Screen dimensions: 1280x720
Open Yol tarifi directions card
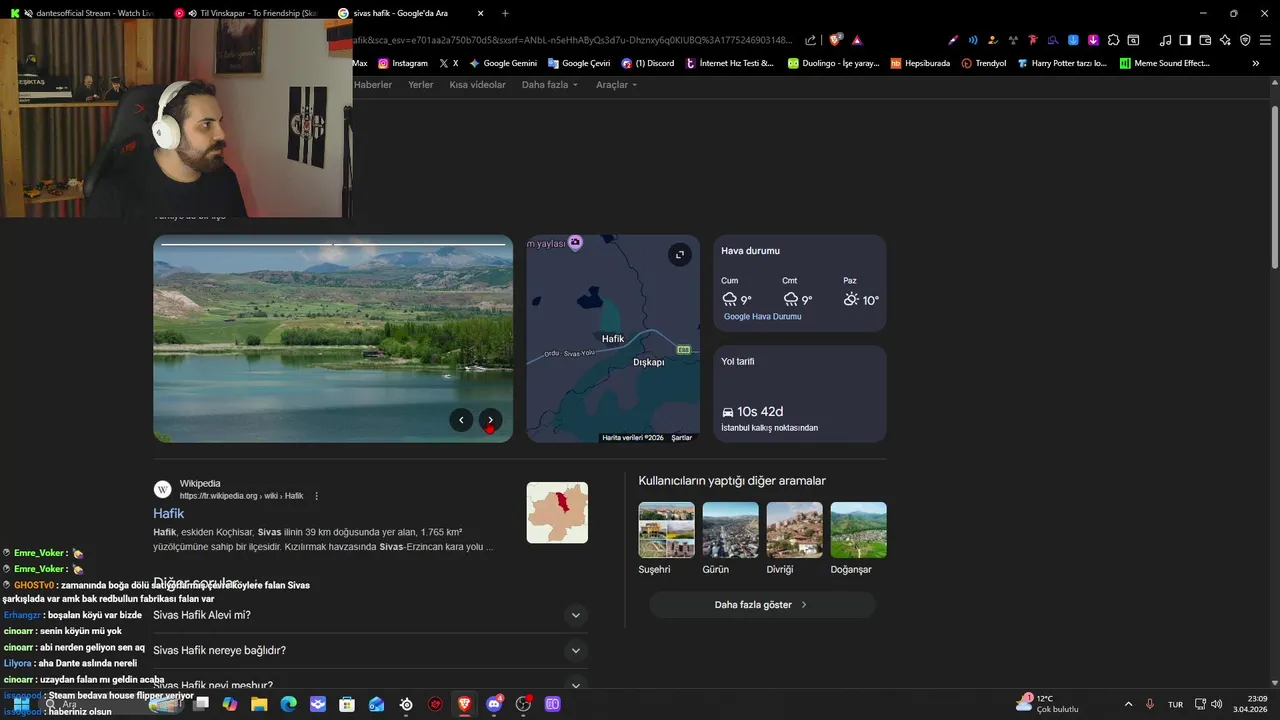tap(800, 394)
